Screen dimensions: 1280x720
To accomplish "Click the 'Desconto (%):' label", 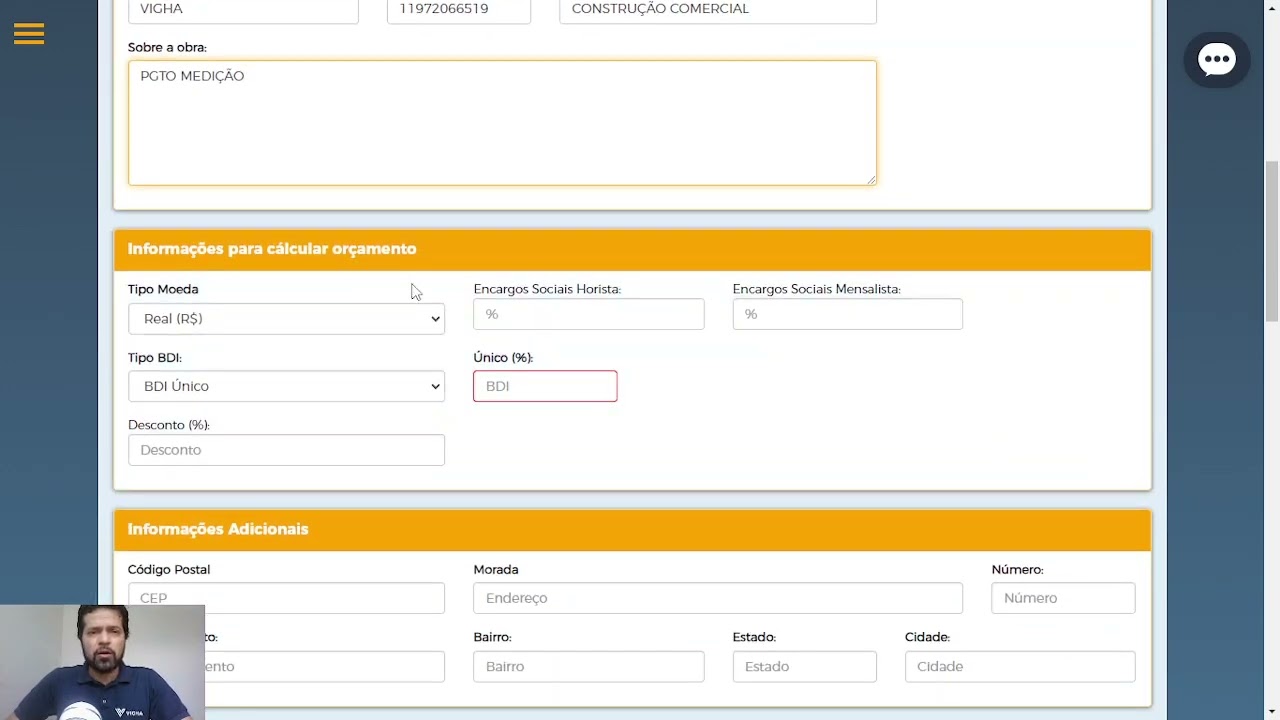I will point(169,425).
